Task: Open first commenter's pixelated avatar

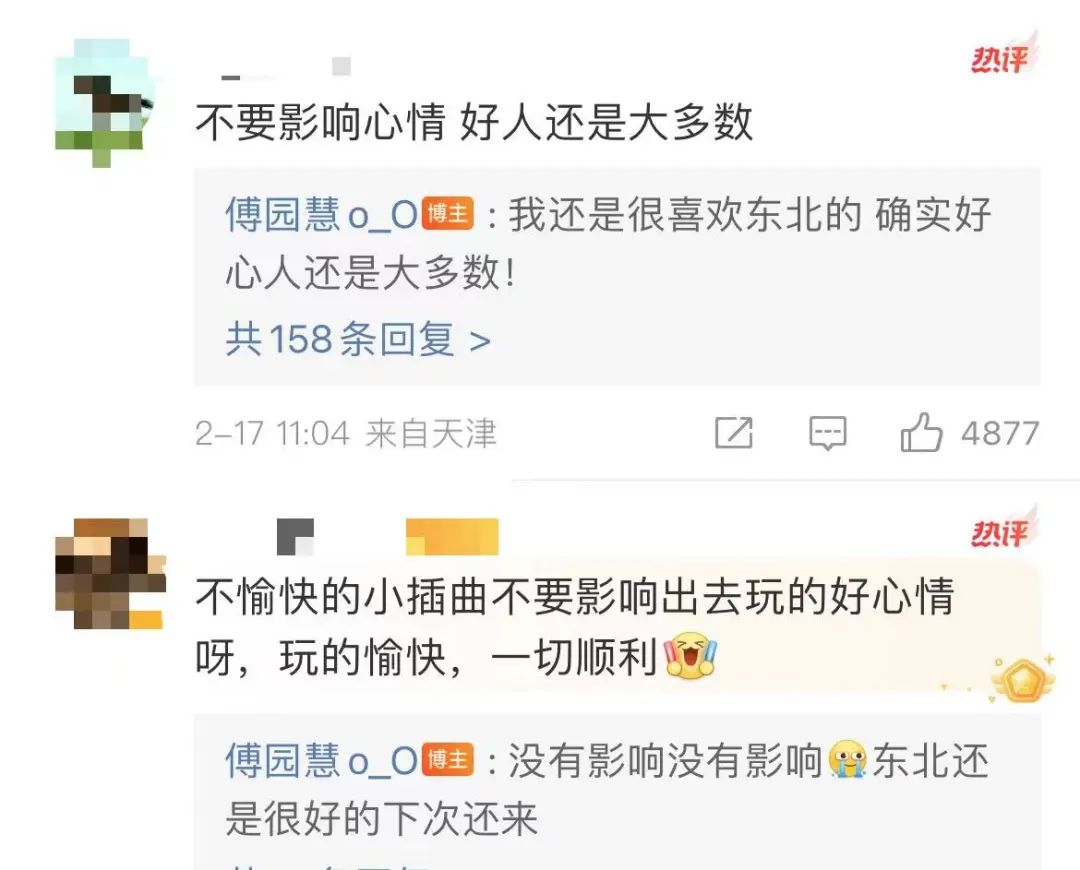Action: 104,103
